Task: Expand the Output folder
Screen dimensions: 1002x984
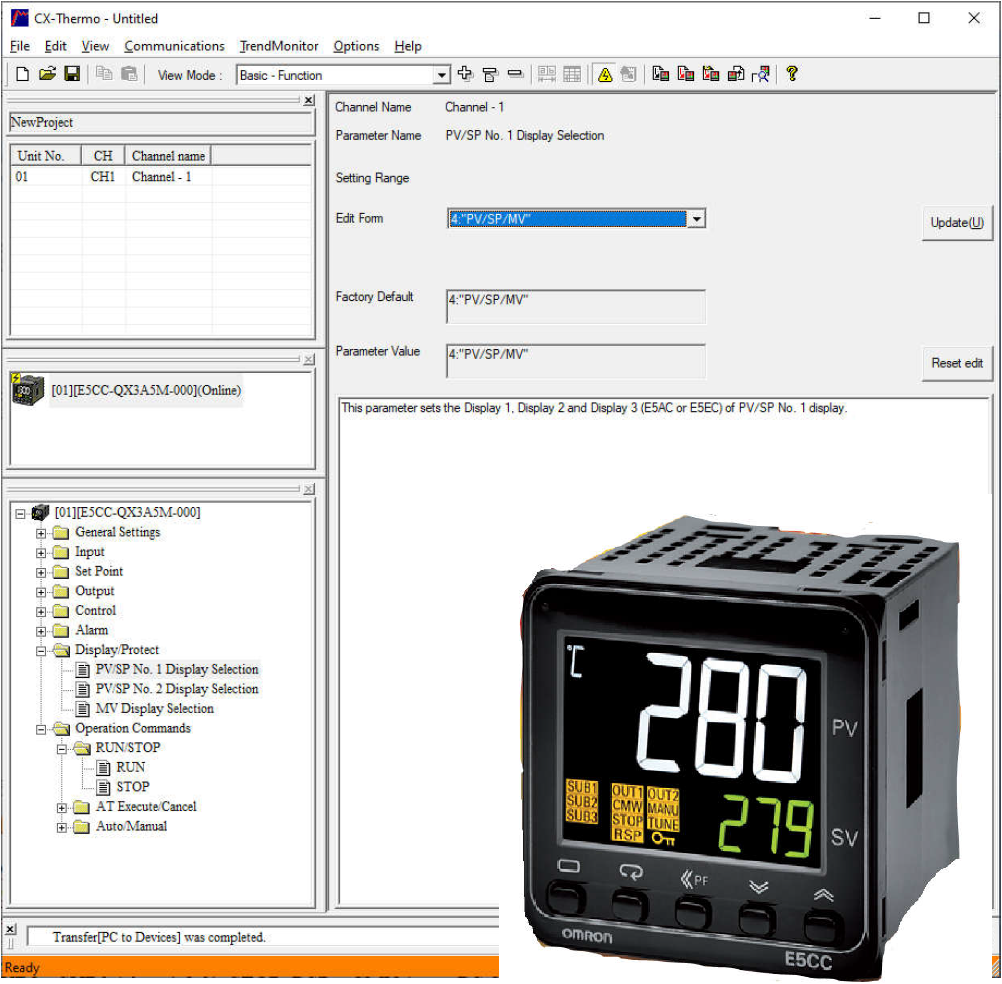Action: coord(41,592)
